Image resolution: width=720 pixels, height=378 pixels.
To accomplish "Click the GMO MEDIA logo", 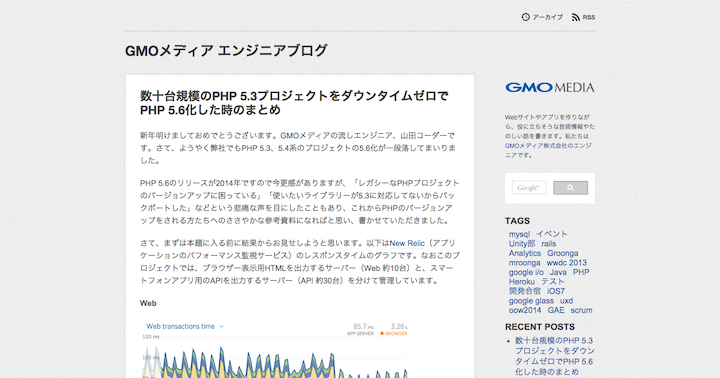I will (x=550, y=87).
